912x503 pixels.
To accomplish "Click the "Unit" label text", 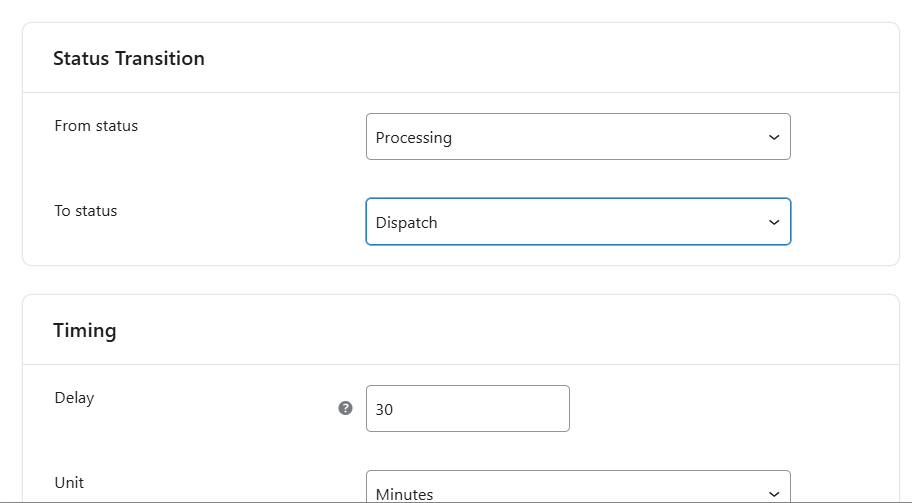I will (69, 482).
